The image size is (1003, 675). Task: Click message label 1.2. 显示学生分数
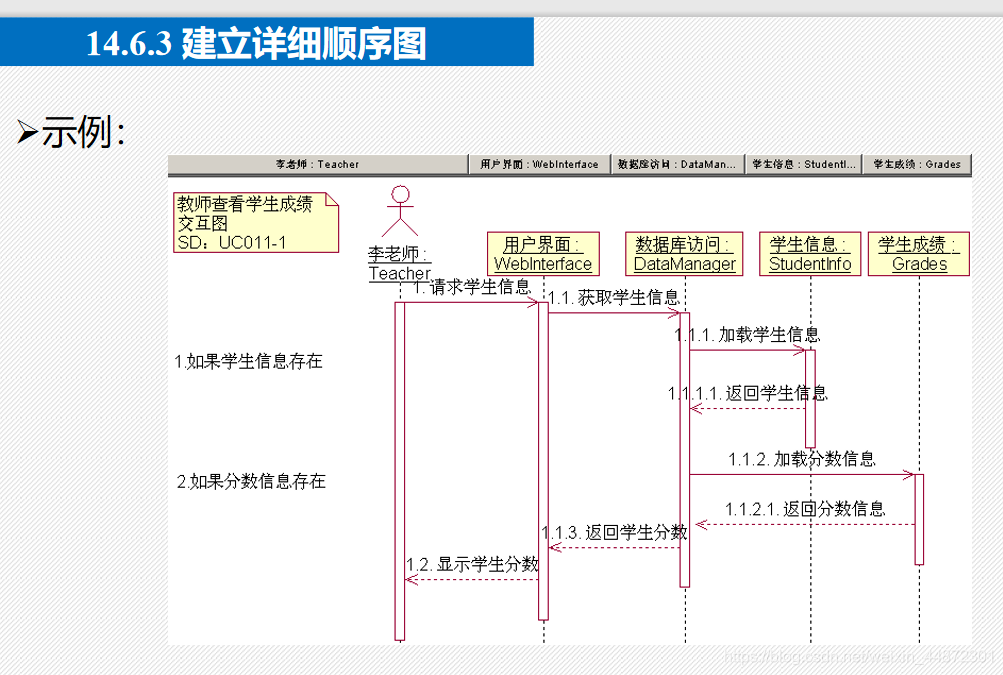point(472,564)
